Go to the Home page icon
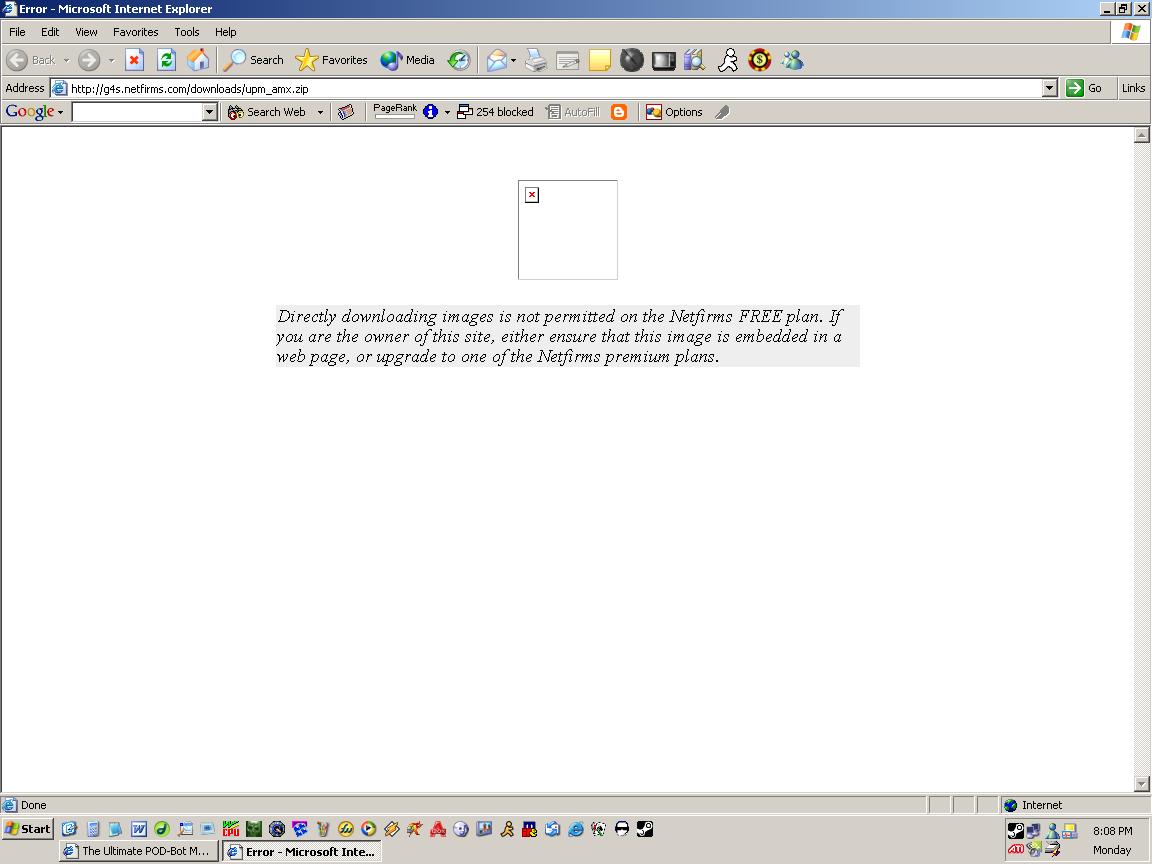 coord(198,60)
